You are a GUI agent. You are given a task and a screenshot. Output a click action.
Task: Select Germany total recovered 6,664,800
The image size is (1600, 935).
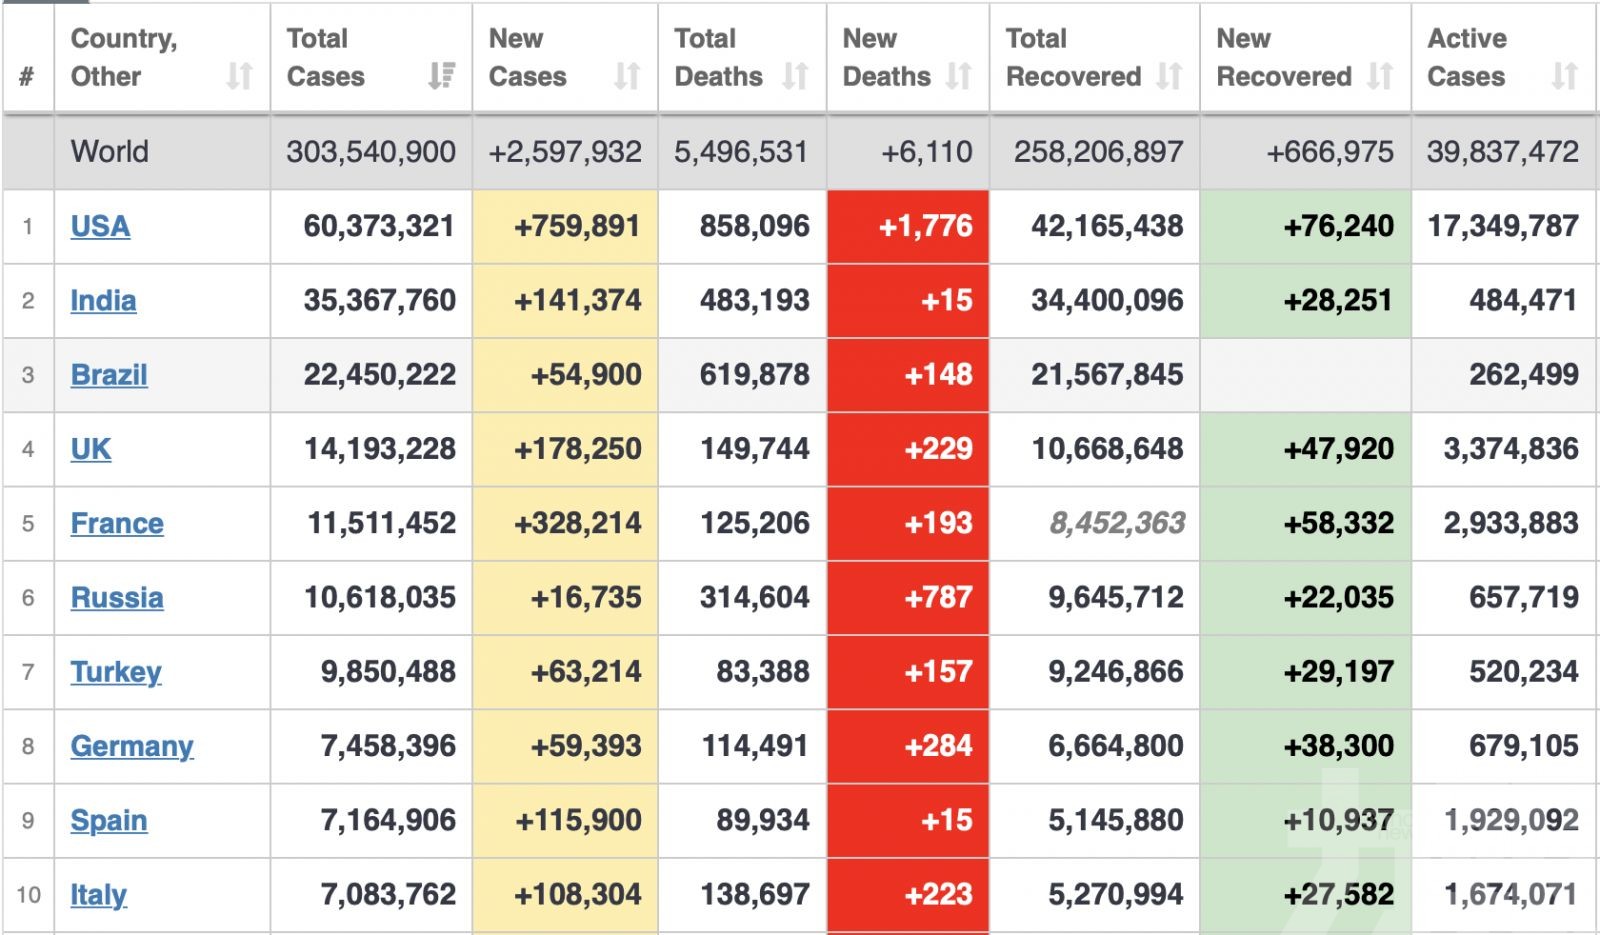[1116, 746]
